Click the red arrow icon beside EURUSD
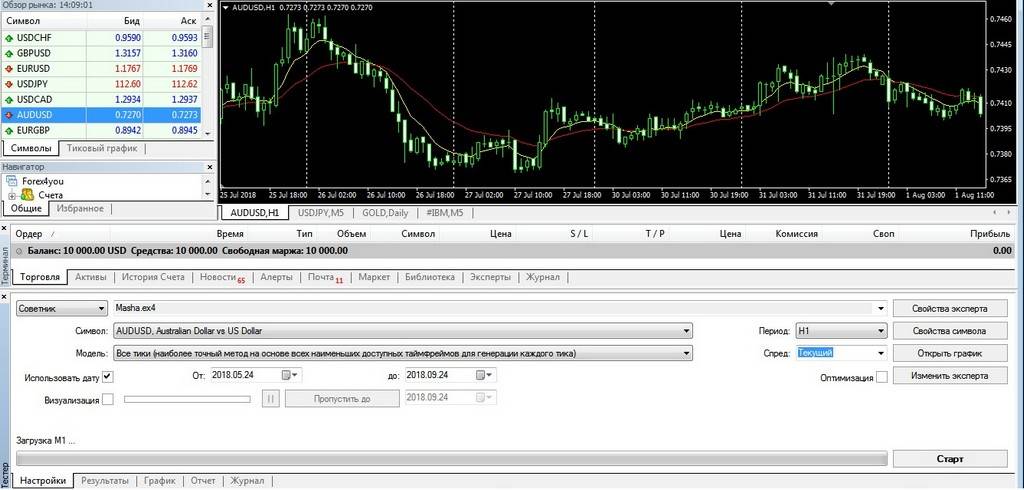 [10, 69]
